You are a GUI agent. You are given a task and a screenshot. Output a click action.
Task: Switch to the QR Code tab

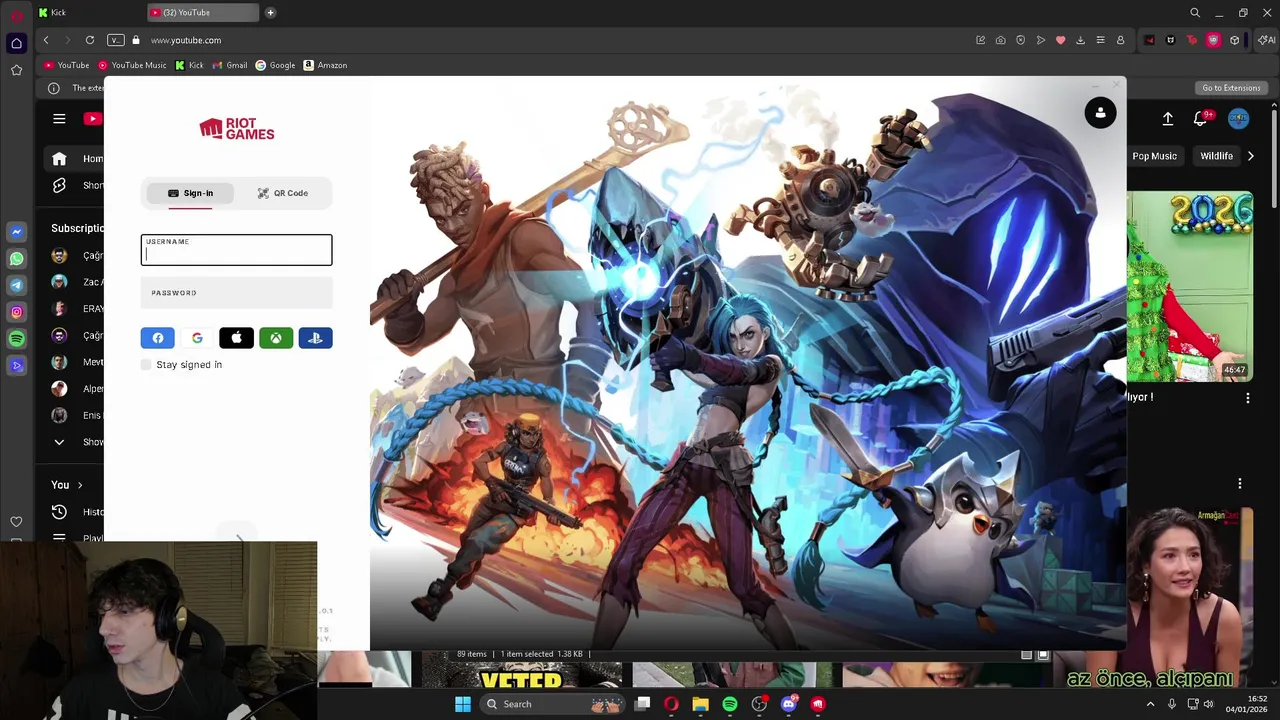click(283, 193)
